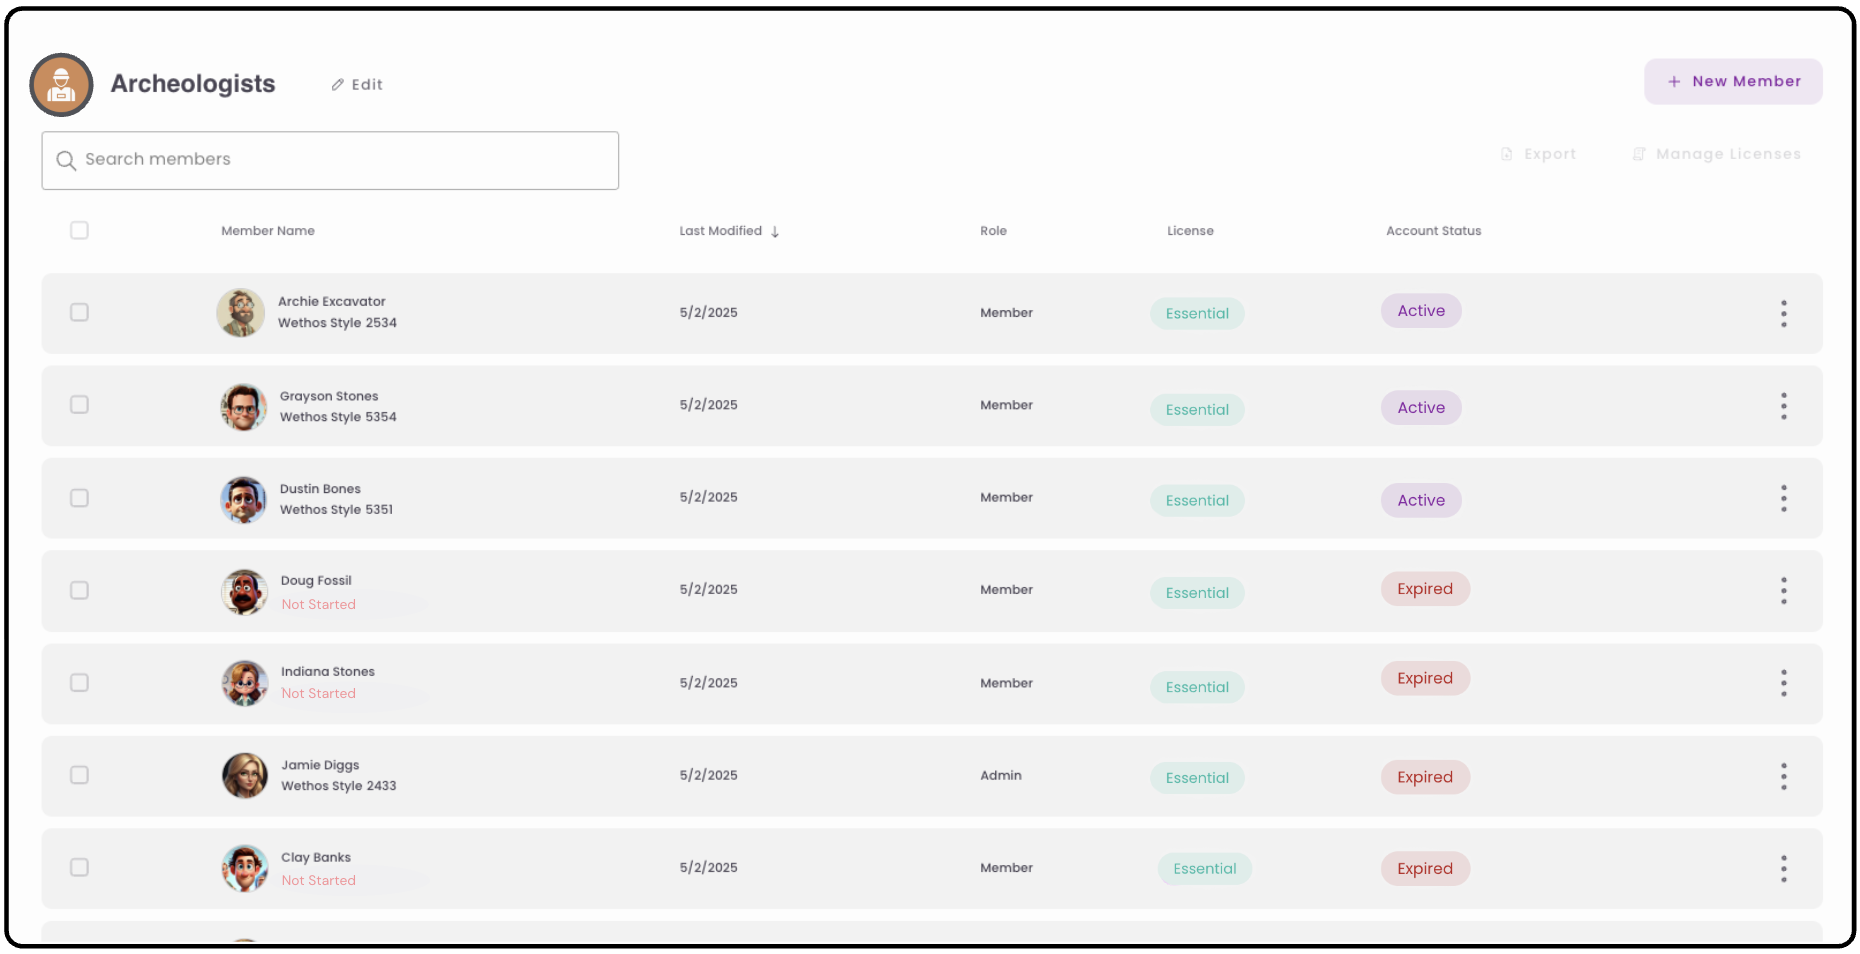Open Grayson Stones' avatar
The image size is (1860, 954).
point(244,407)
